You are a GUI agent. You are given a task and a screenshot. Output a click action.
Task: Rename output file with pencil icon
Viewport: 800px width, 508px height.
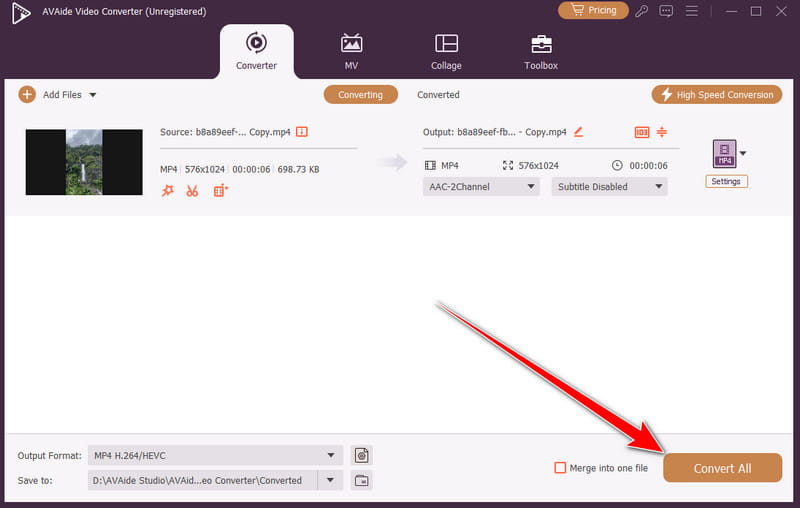[578, 132]
